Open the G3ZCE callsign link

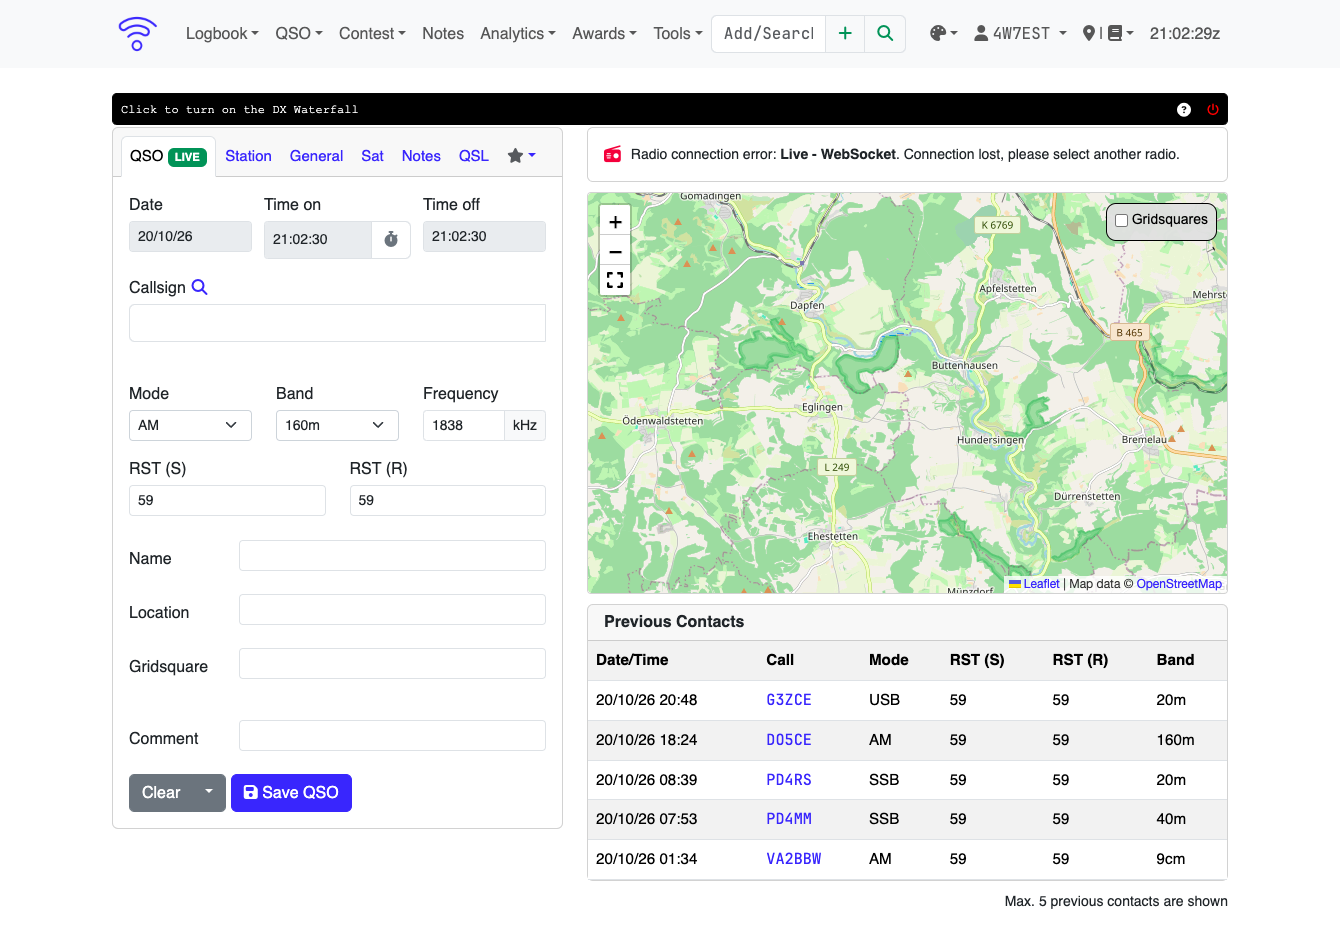789,700
